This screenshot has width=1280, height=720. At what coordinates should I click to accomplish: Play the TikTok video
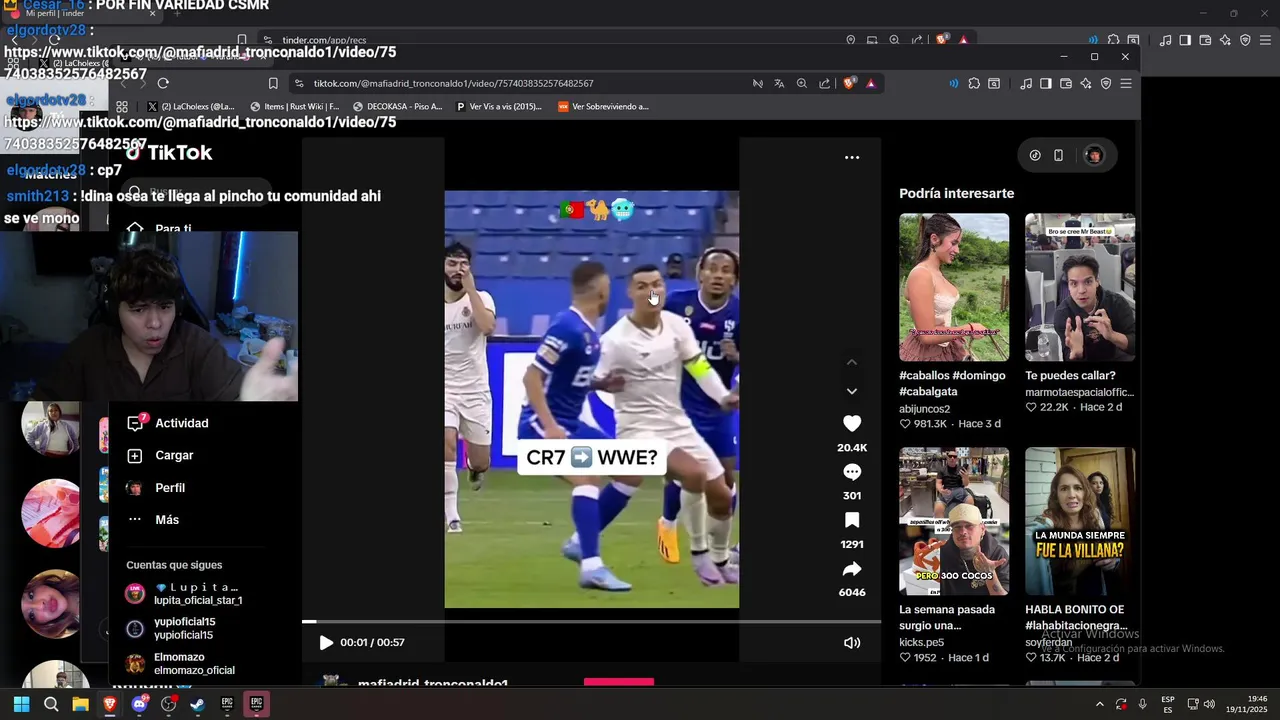[x=325, y=643]
